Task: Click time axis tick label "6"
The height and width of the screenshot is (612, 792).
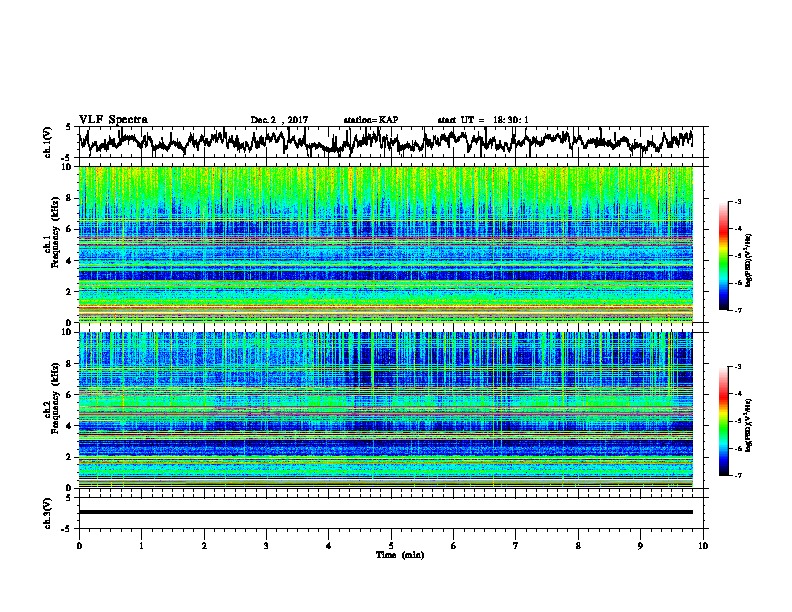Action: tap(454, 546)
